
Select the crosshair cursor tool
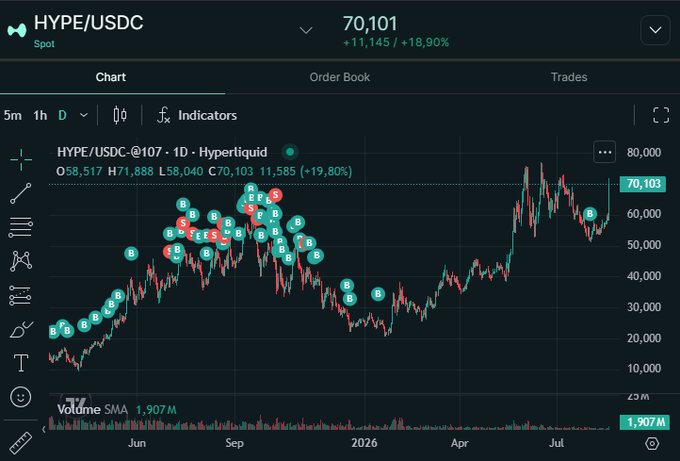click(x=20, y=160)
